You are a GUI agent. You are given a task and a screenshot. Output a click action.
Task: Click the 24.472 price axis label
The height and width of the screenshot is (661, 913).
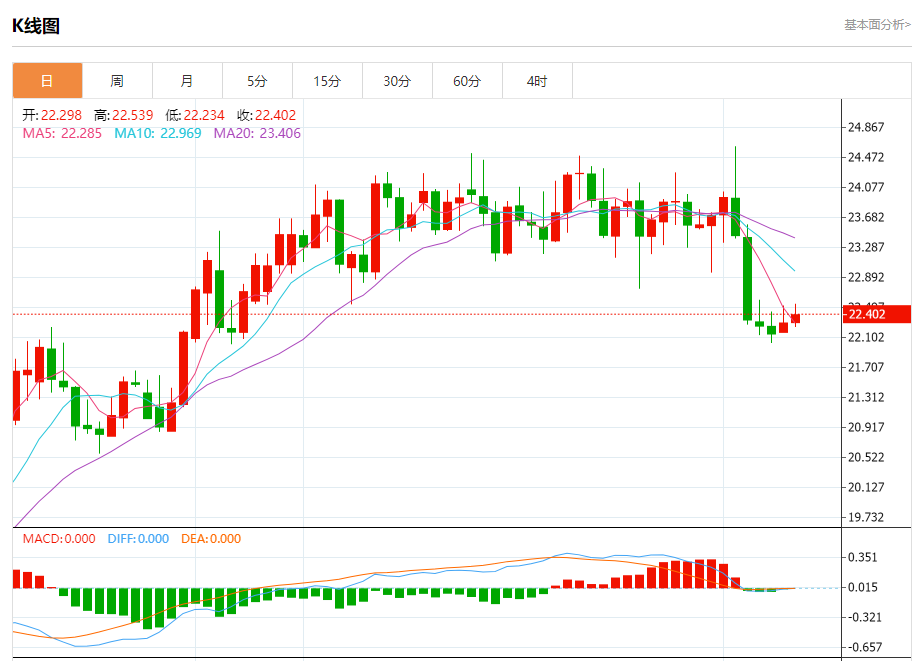866,157
